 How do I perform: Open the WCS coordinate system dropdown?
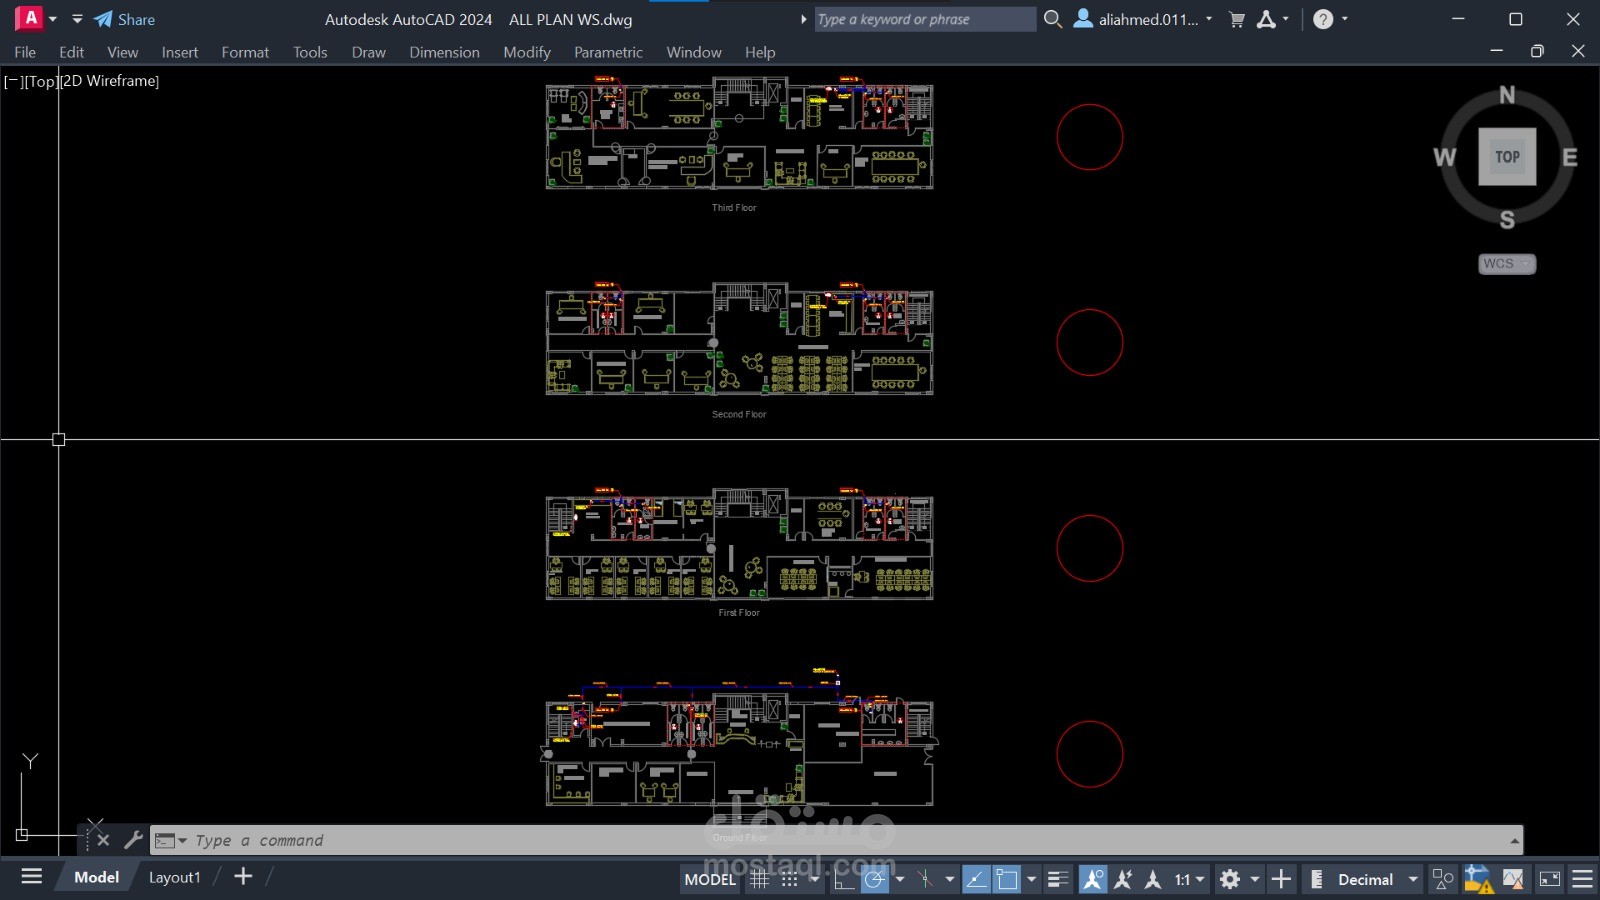click(x=1507, y=264)
